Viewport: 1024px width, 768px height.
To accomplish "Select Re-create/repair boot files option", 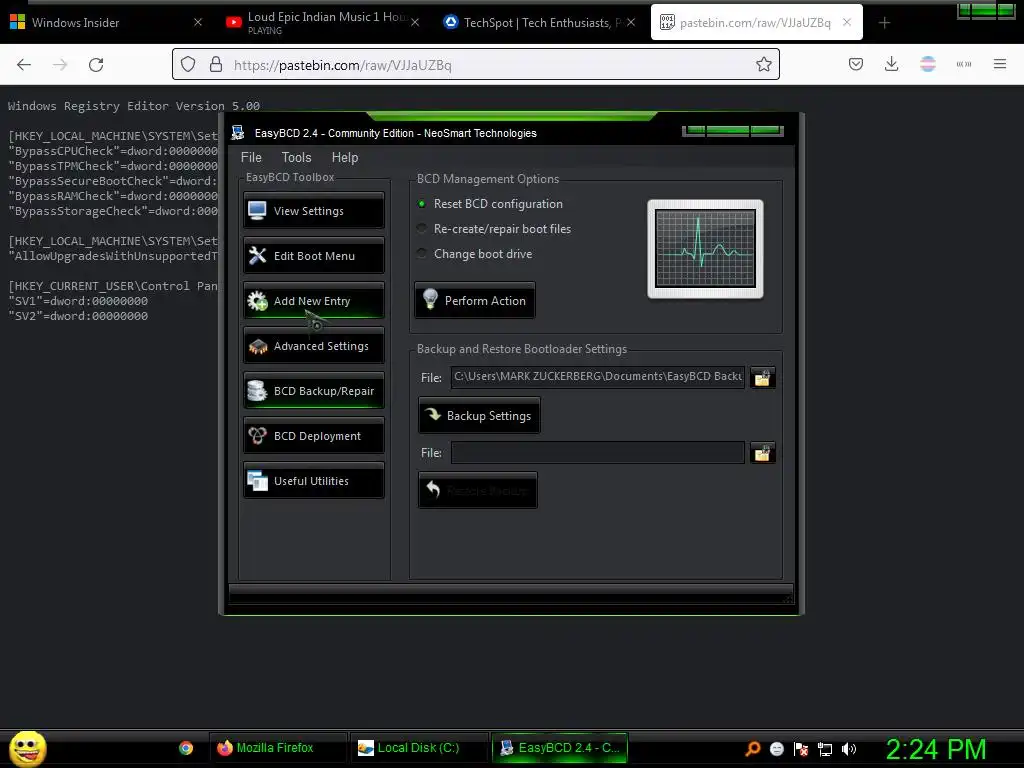I will pyautogui.click(x=422, y=229).
